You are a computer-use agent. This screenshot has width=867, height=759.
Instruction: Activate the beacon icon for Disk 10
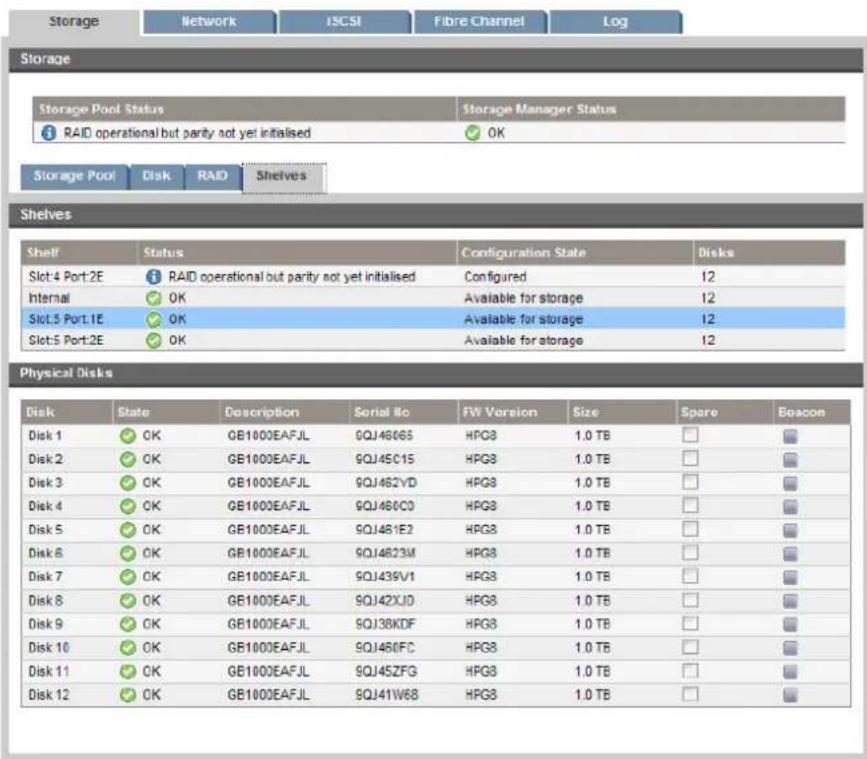click(790, 648)
